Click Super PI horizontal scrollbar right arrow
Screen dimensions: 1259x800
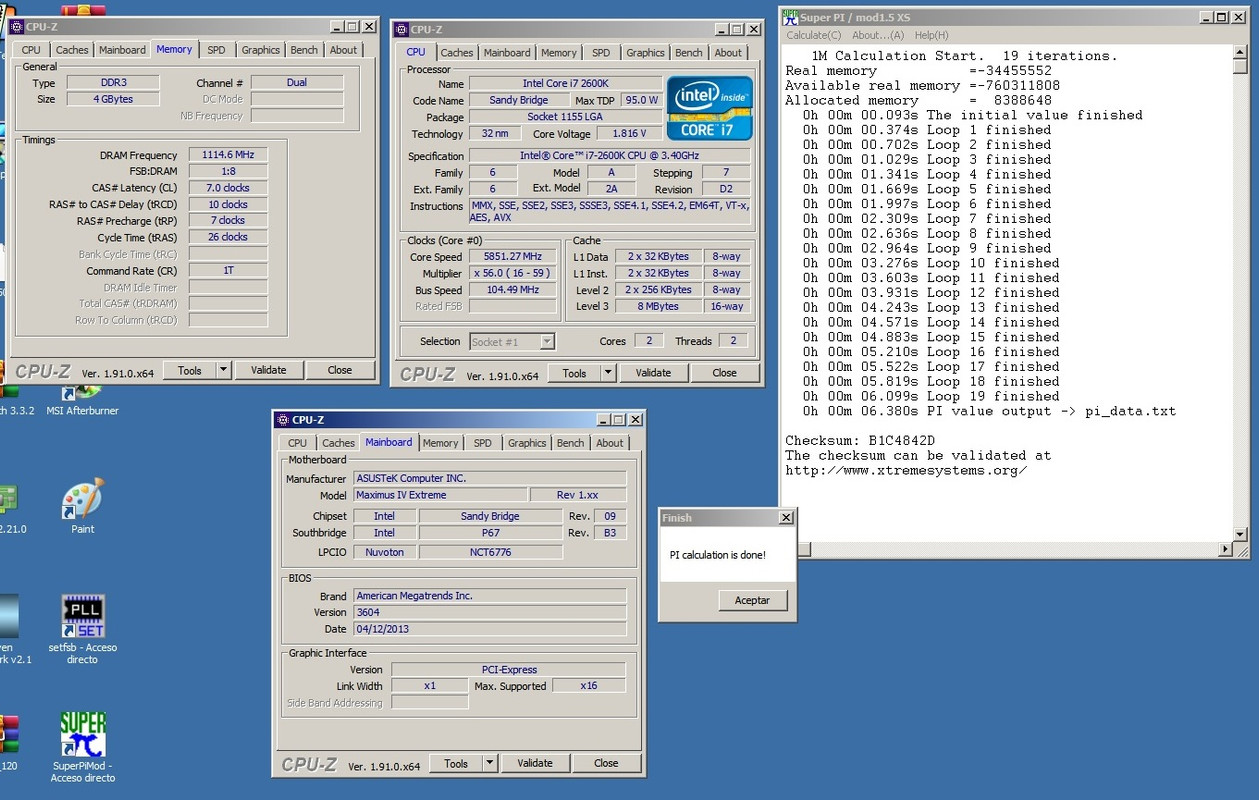point(1227,550)
